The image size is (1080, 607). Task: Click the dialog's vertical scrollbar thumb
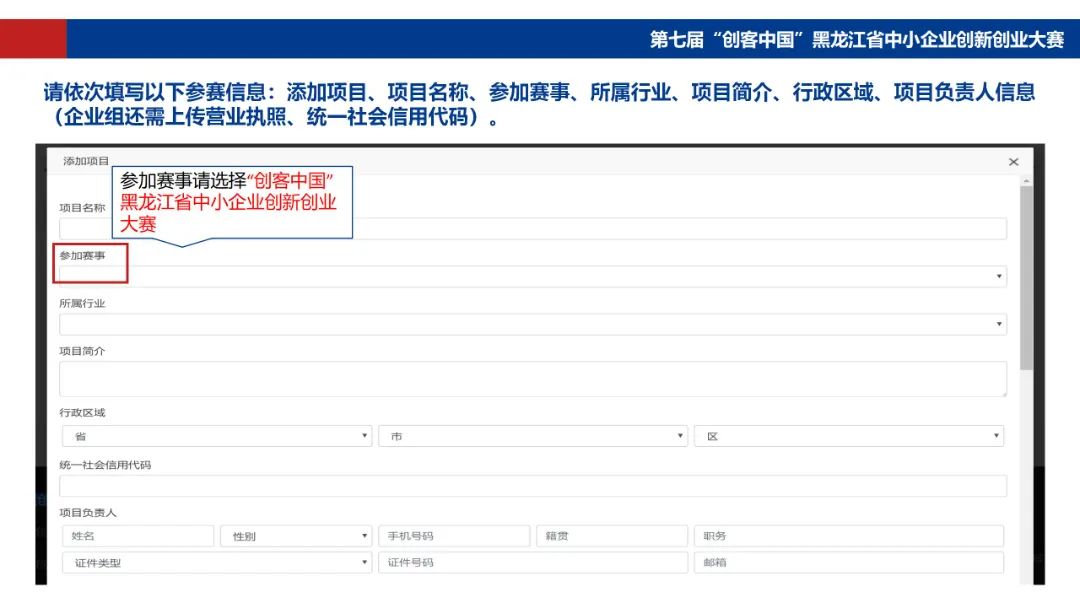[1026, 278]
